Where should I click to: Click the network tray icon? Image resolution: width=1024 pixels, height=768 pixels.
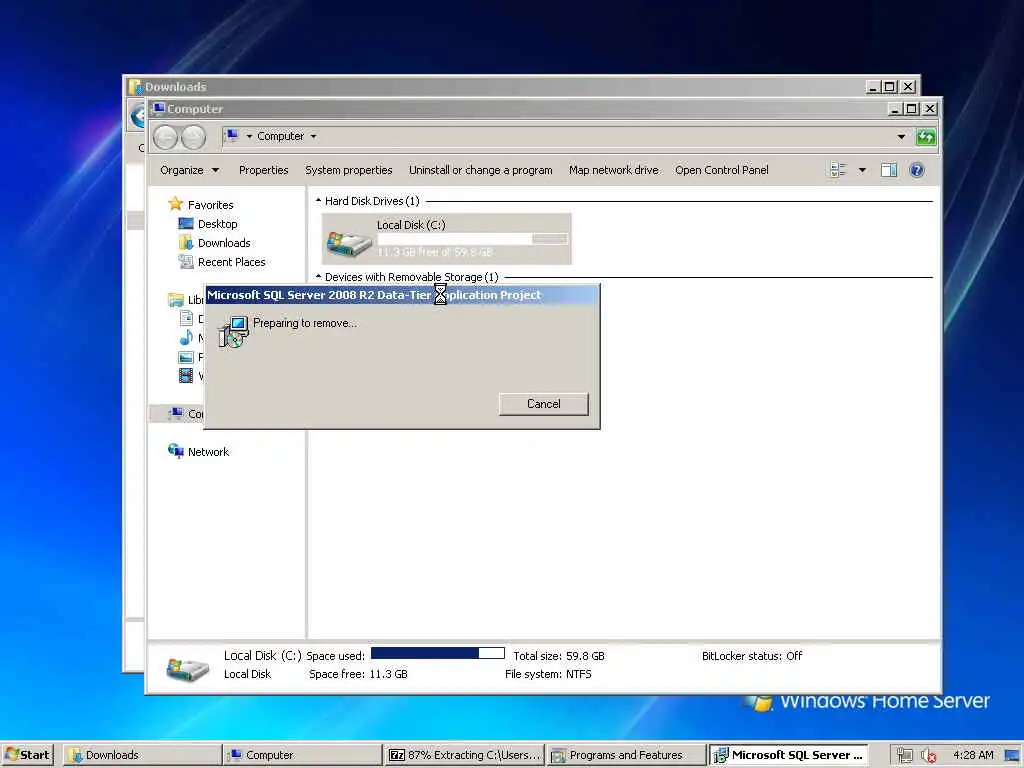(x=904, y=755)
